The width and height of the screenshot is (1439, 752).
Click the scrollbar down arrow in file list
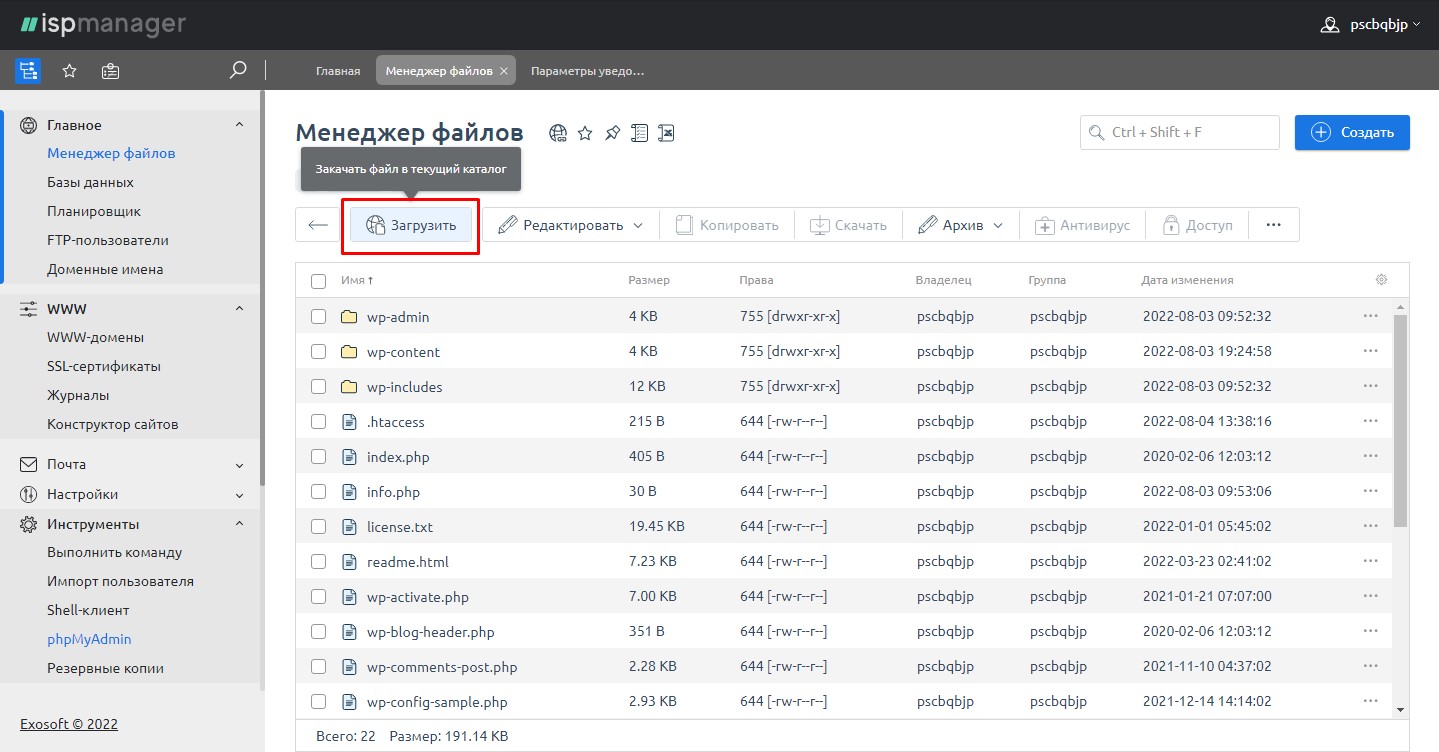1400,709
